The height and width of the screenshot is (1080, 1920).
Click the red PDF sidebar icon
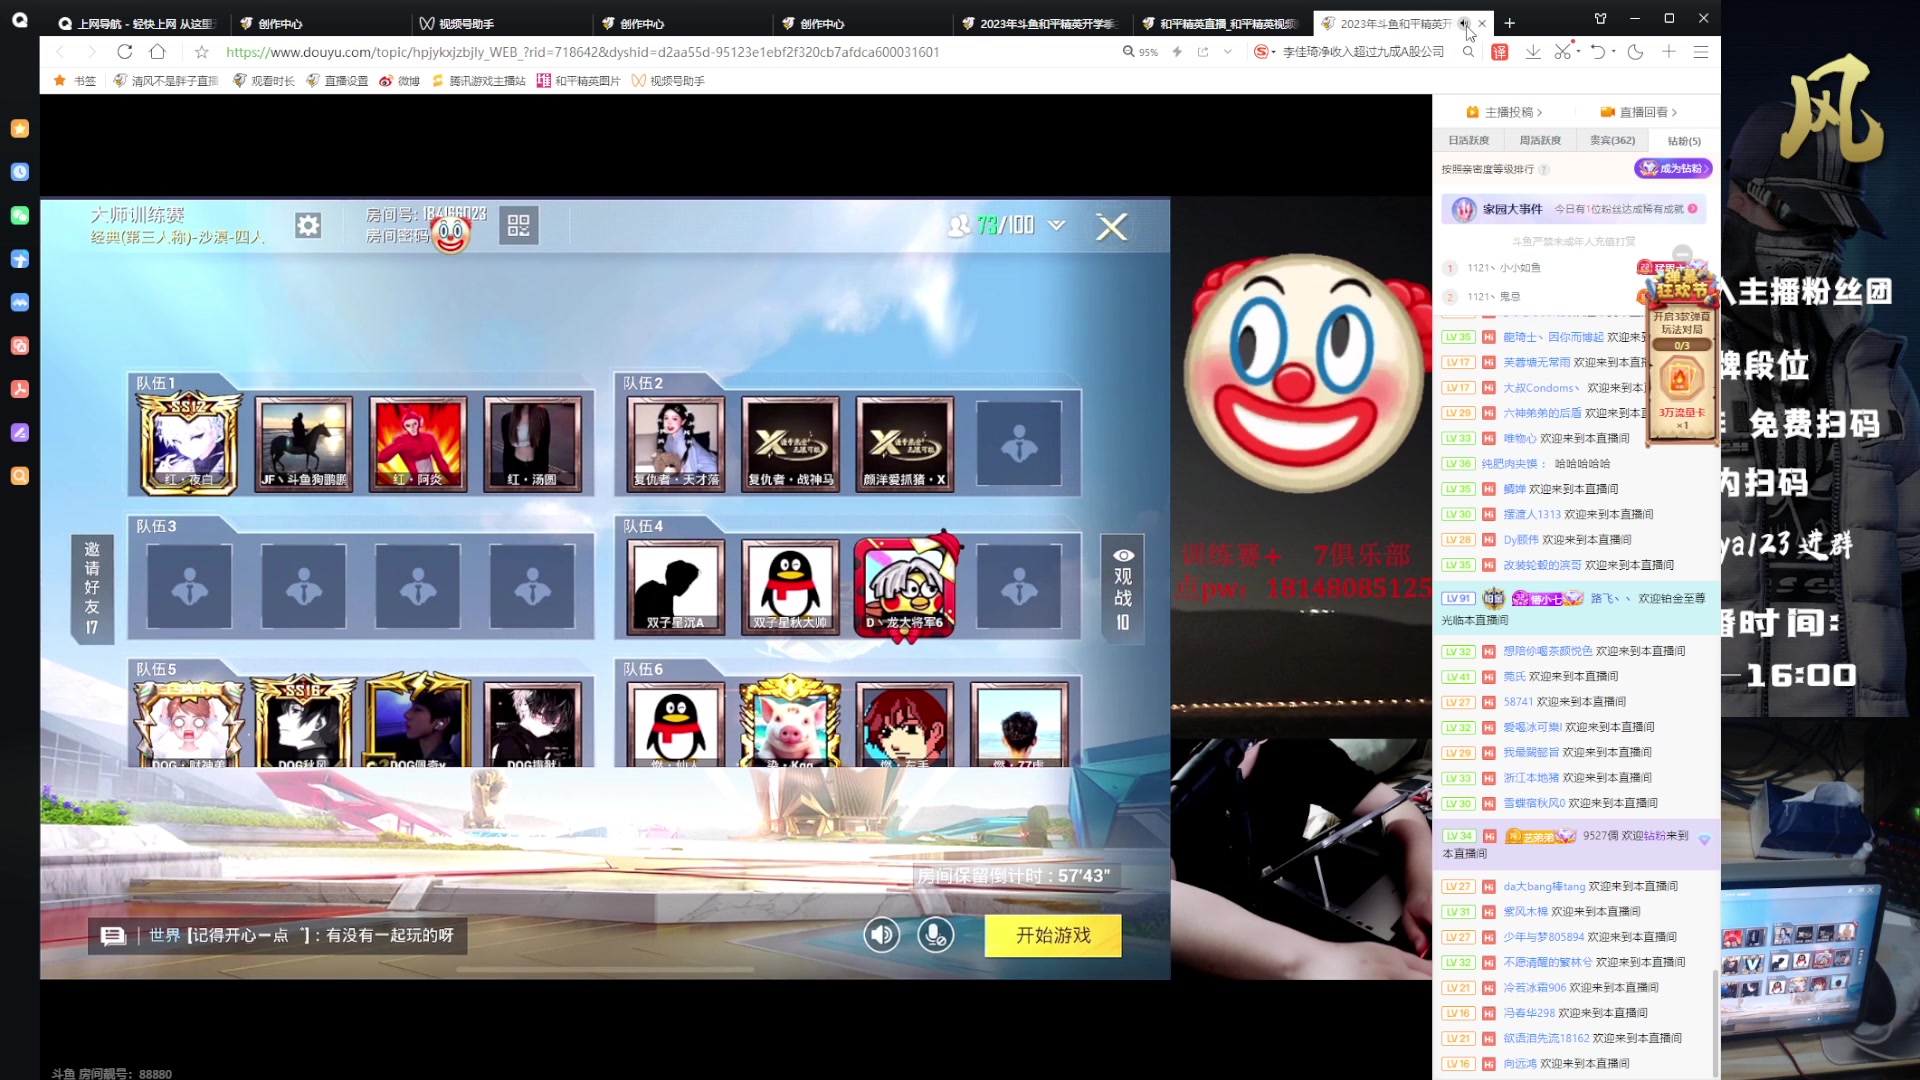click(x=19, y=389)
